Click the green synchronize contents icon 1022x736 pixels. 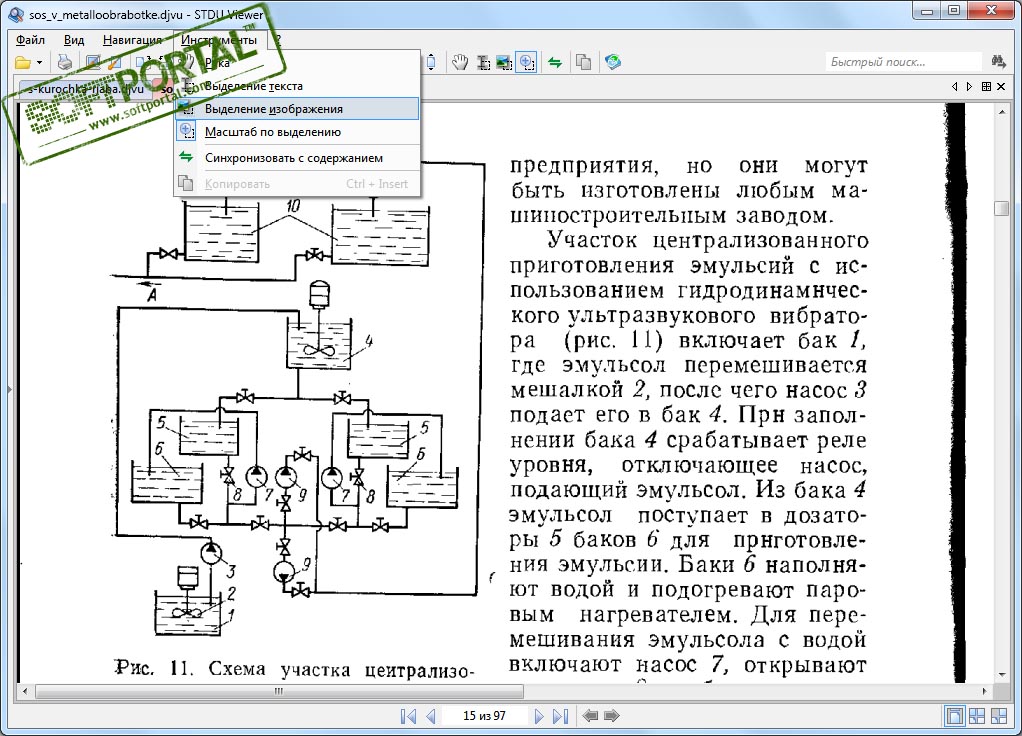[555, 63]
